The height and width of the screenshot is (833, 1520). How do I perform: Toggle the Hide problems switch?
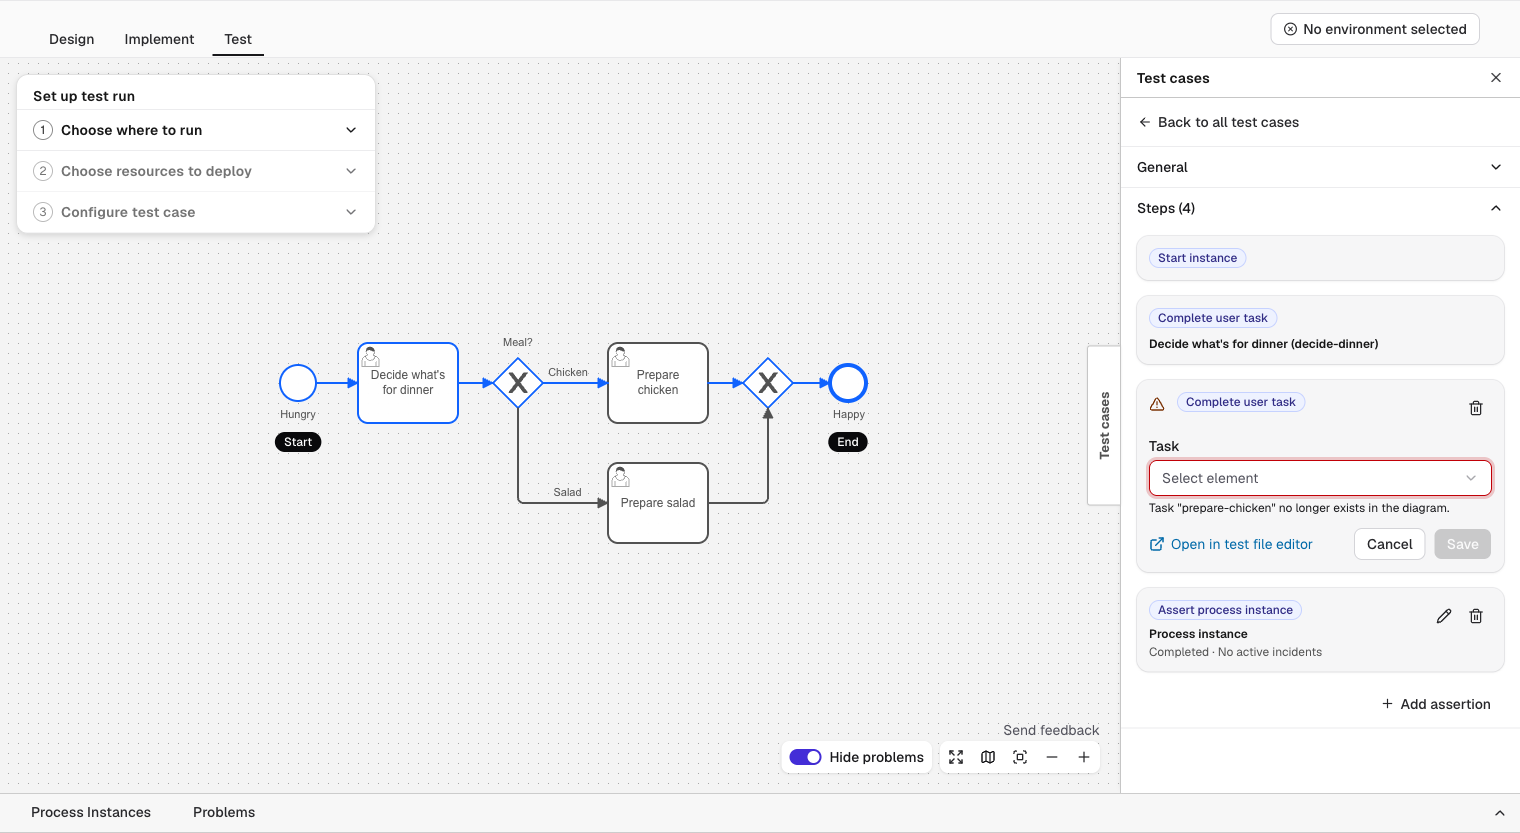805,757
